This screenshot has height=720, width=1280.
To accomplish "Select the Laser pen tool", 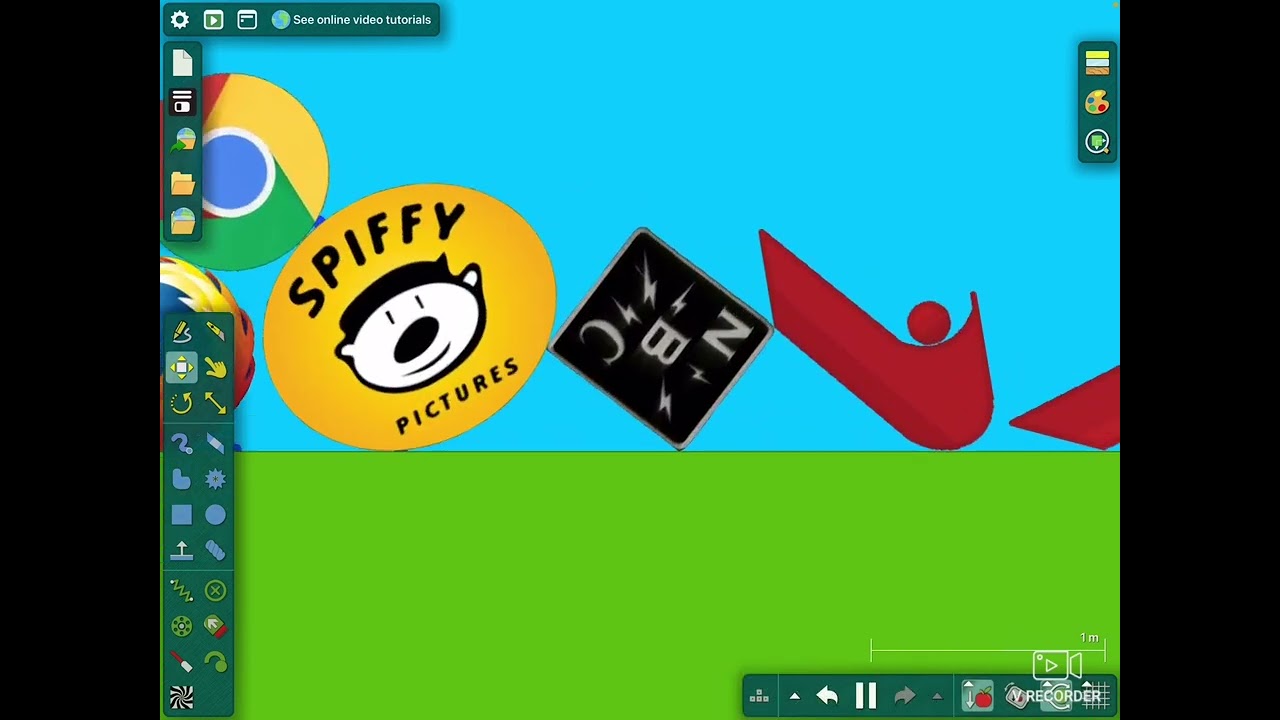I will (181, 662).
